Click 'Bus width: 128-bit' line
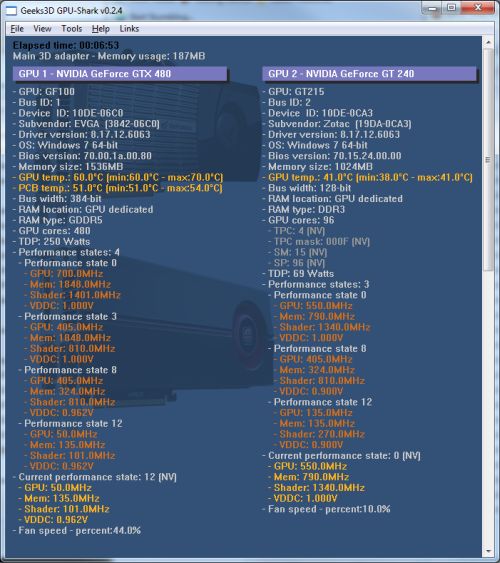Viewport: 500px width, 563px height. (x=307, y=188)
